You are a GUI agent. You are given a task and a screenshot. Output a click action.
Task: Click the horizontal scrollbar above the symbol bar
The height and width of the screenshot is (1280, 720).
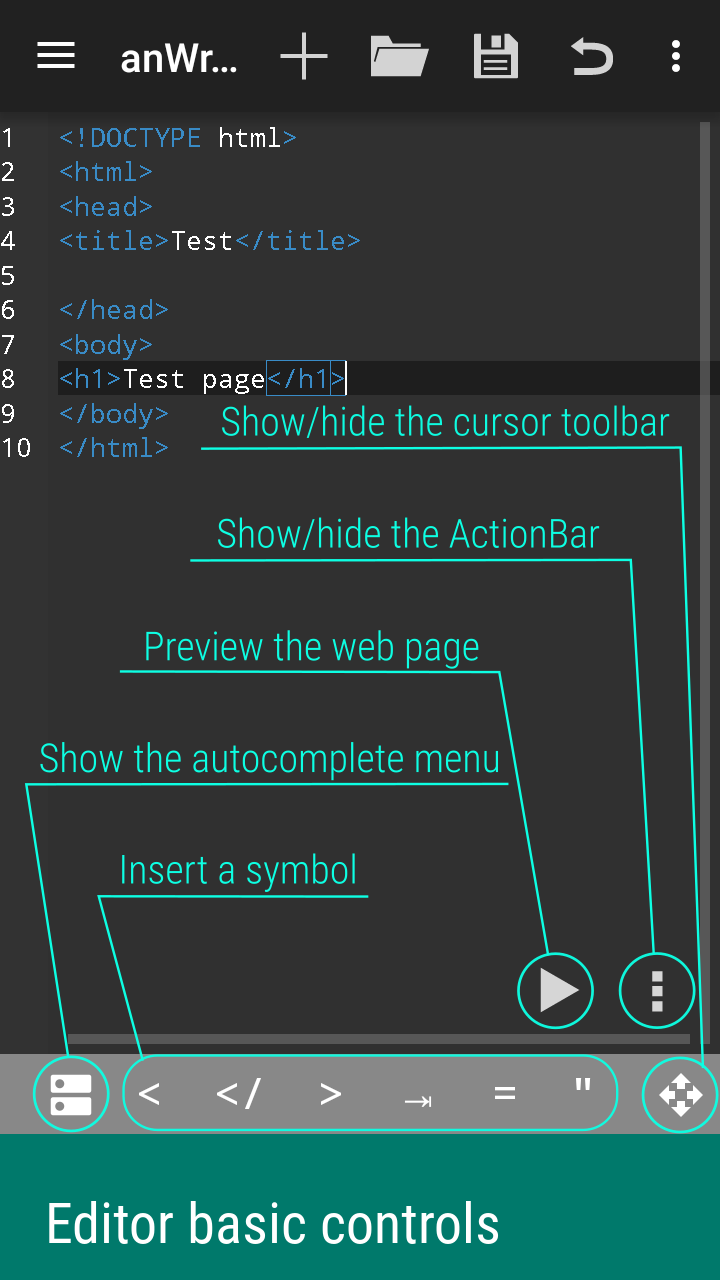point(378,1039)
